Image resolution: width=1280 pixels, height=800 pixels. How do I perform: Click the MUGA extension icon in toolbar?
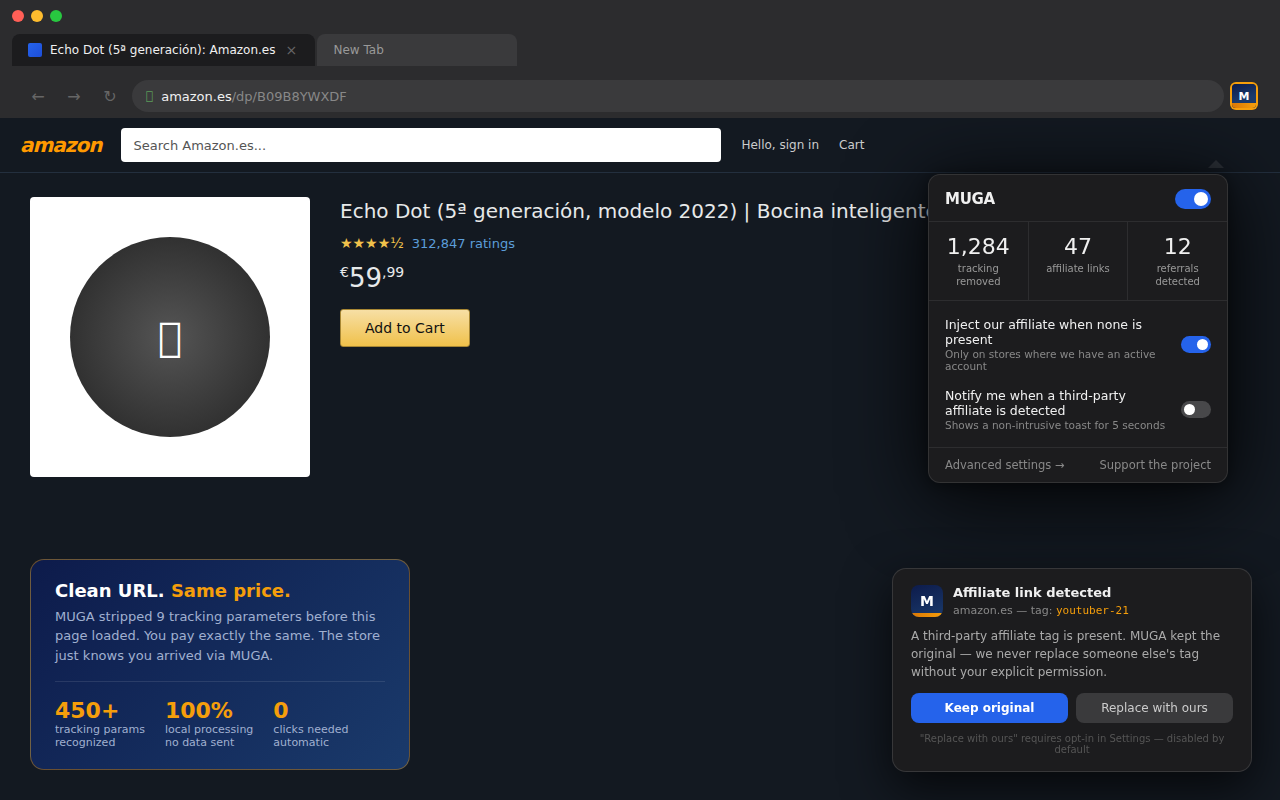(x=1243, y=96)
